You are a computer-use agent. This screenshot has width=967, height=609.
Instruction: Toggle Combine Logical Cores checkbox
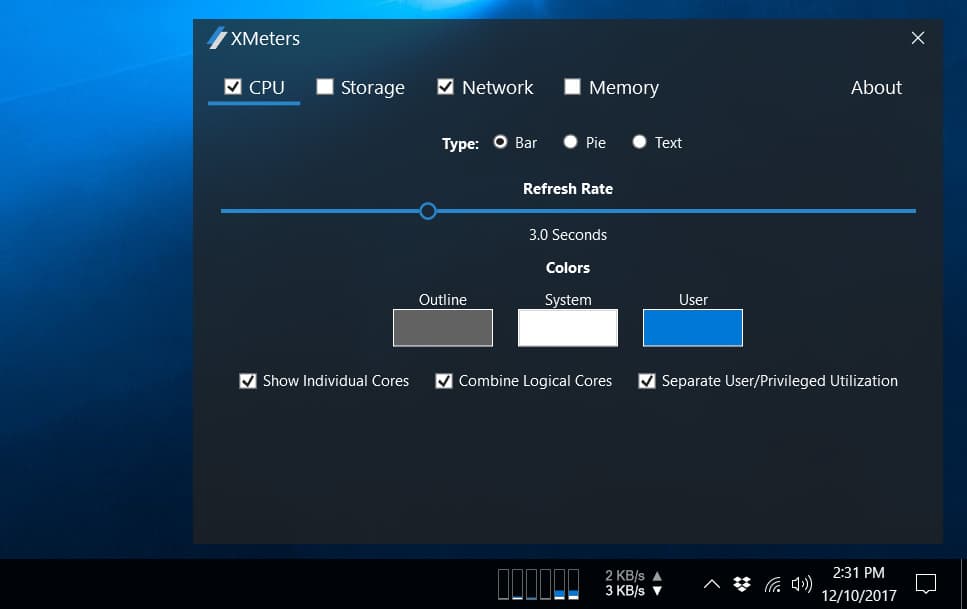click(x=443, y=381)
